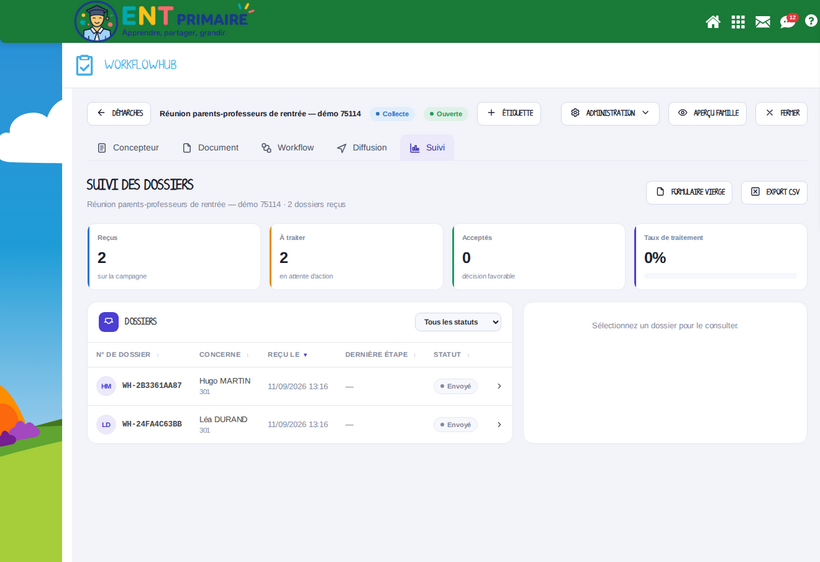Sort by Dernière étape column header
This screenshot has width=820, height=562.
point(380,355)
